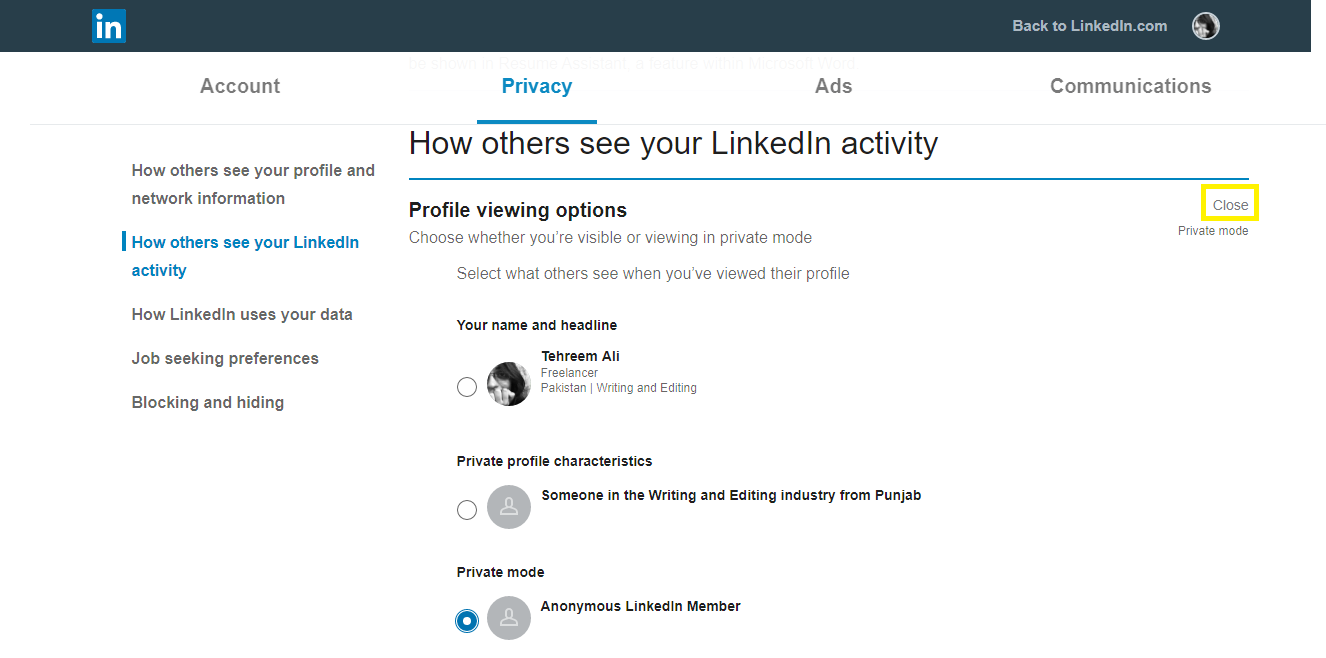The image size is (1326, 658).
Task: Open the Ads tab
Action: [x=834, y=86]
